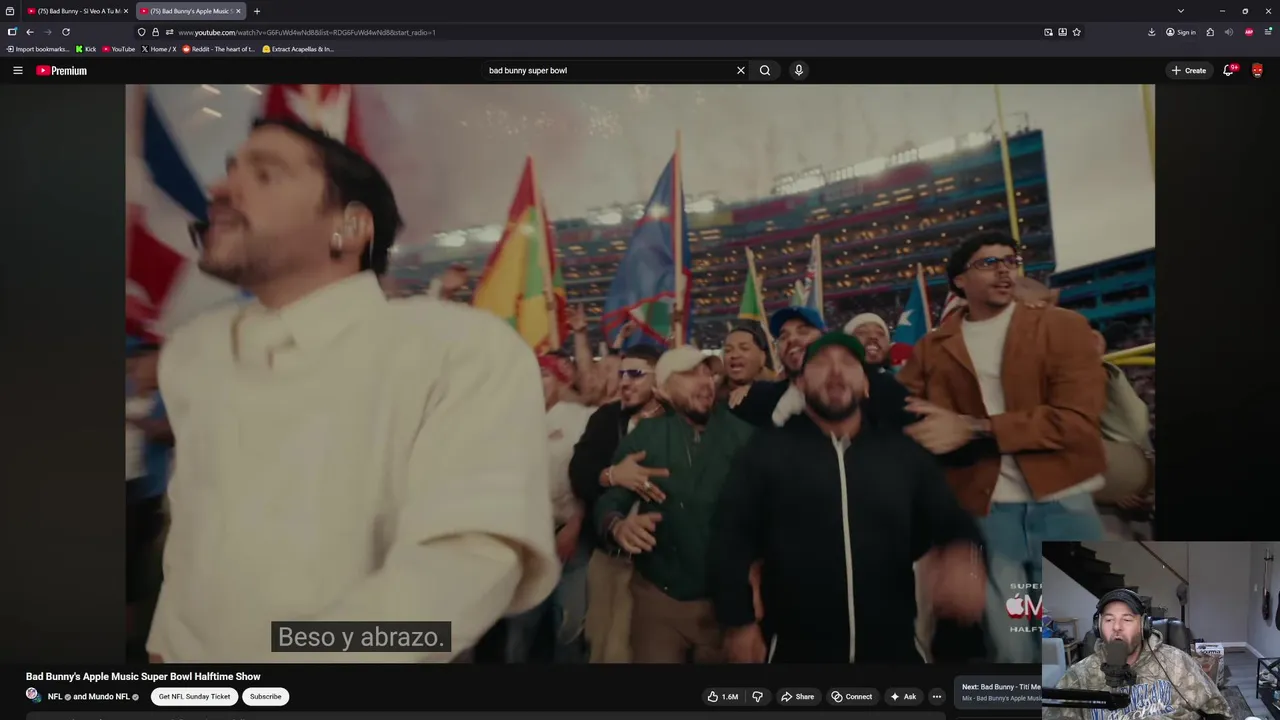Image resolution: width=1280 pixels, height=720 pixels.
Task: Share the halftime show video
Action: [x=797, y=696]
